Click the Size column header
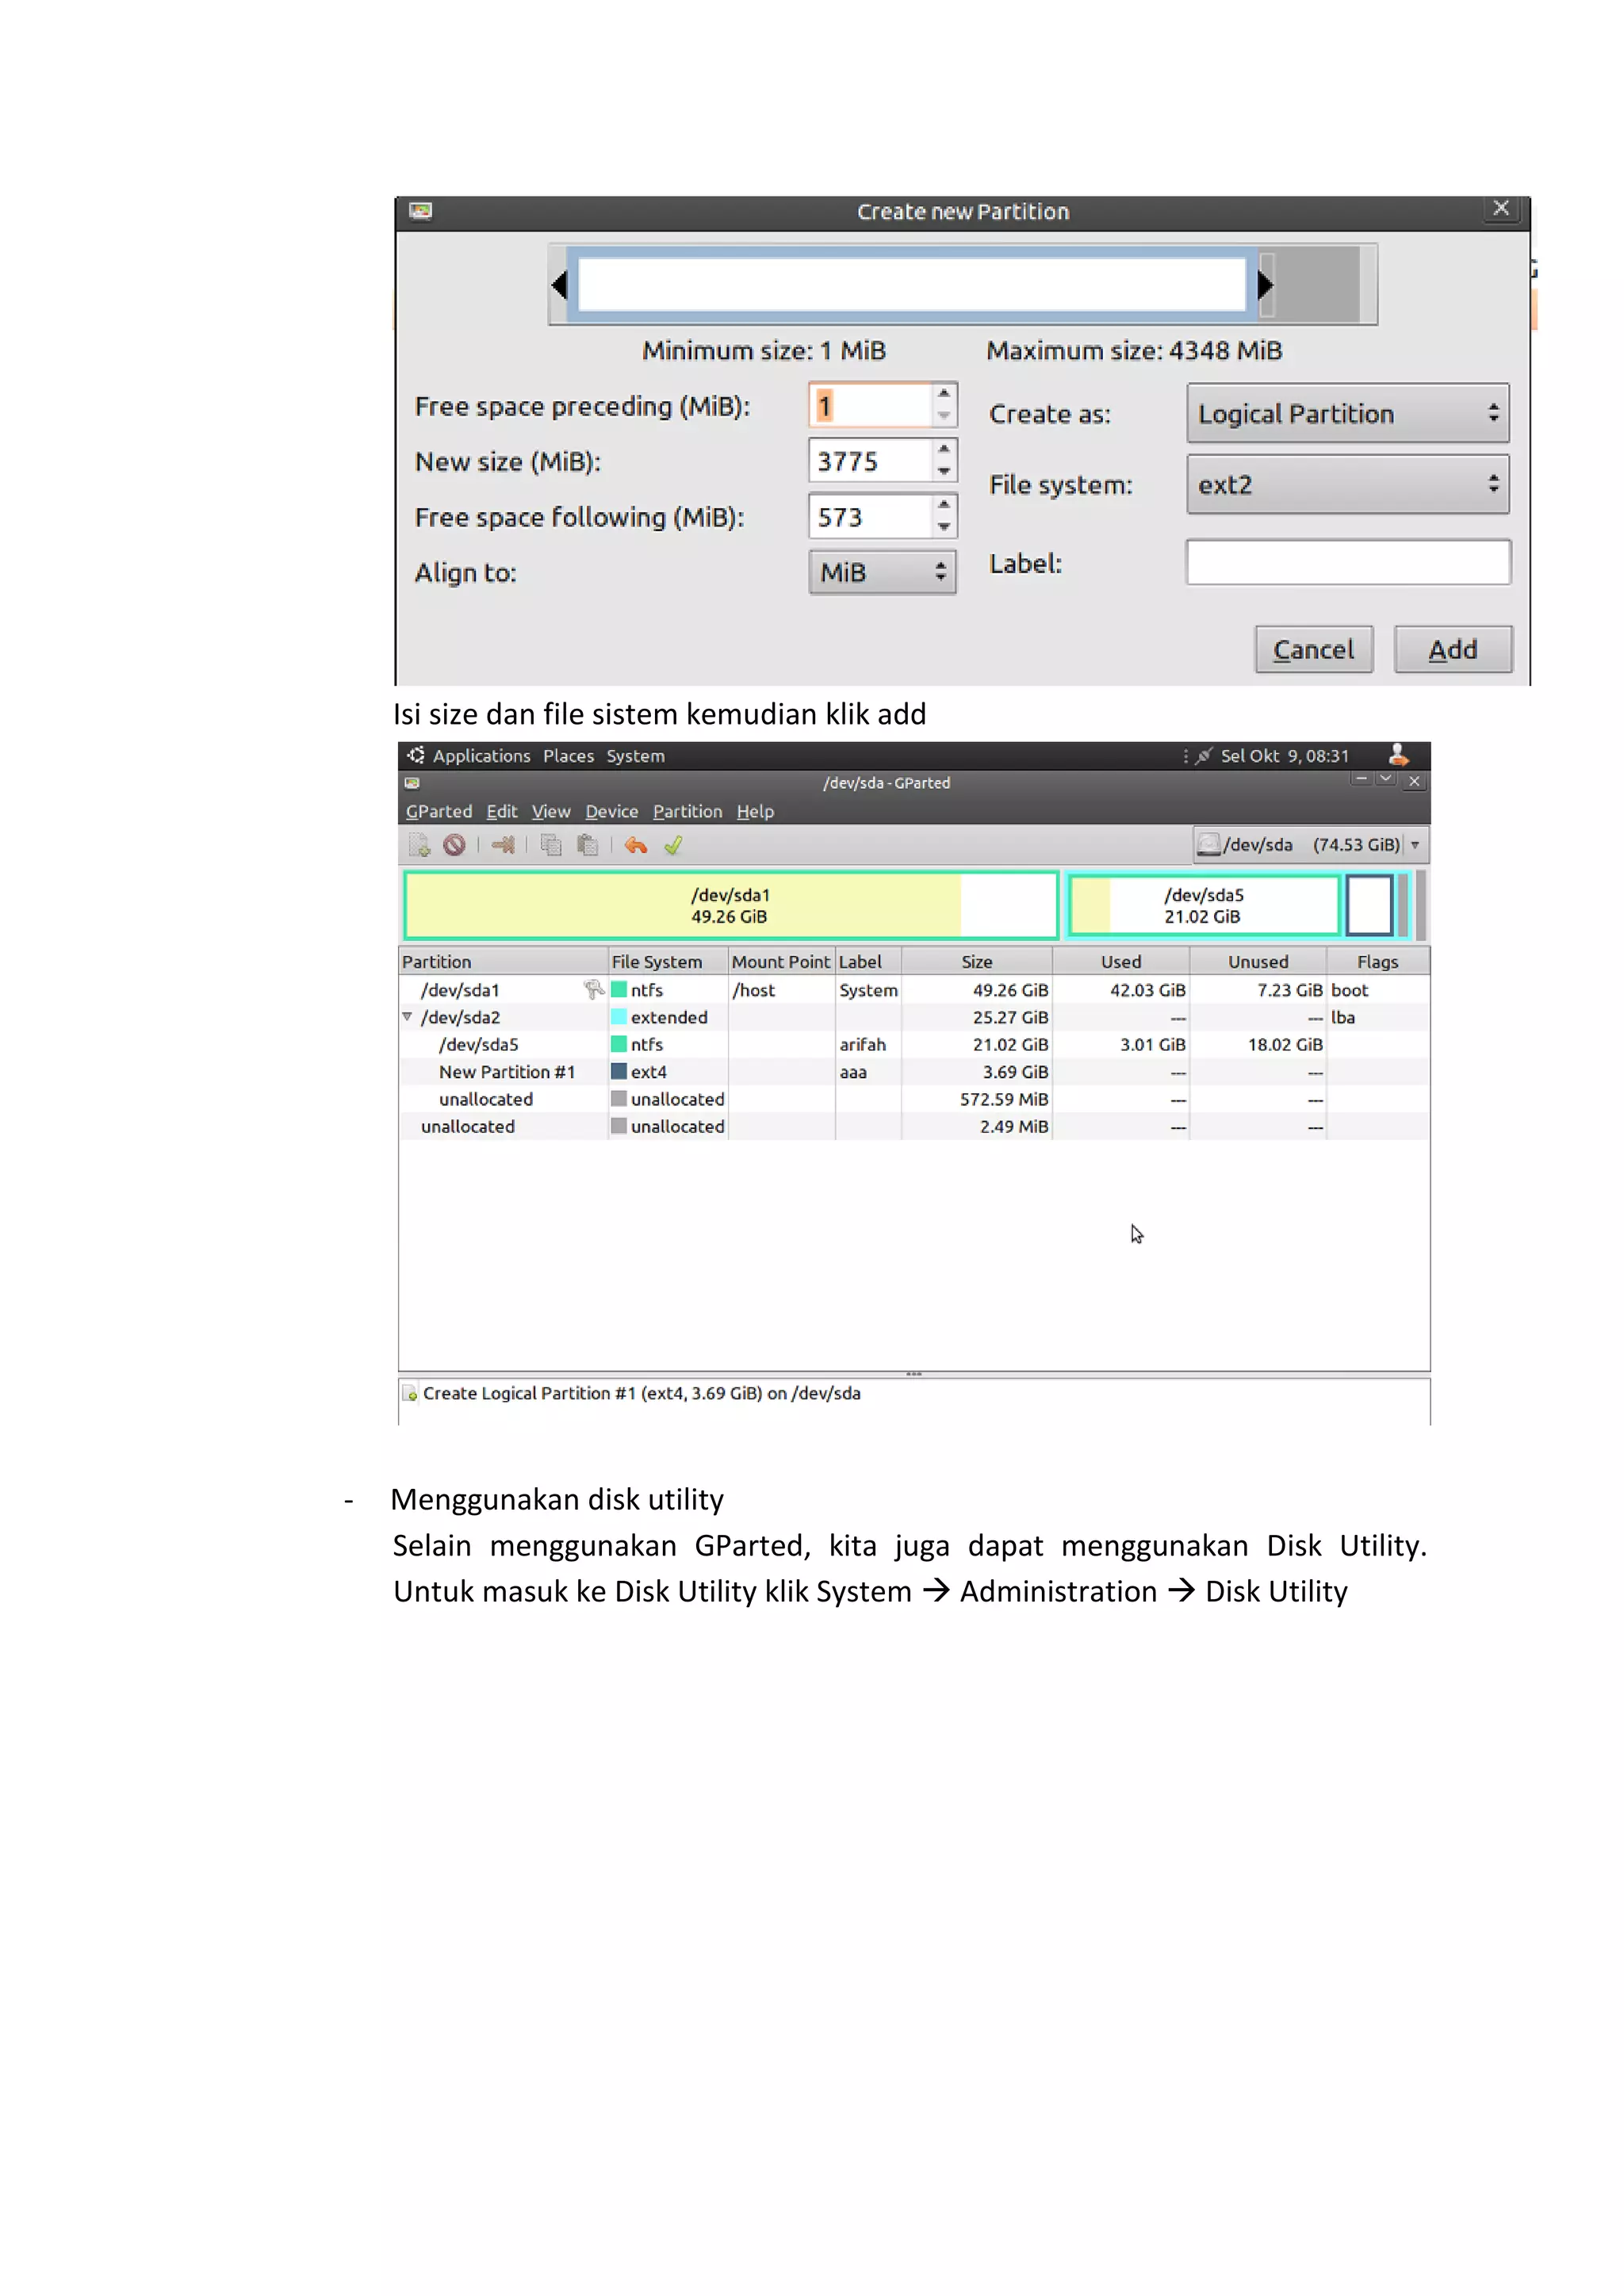This screenshot has width=1624, height=2296. pyautogui.click(x=977, y=961)
